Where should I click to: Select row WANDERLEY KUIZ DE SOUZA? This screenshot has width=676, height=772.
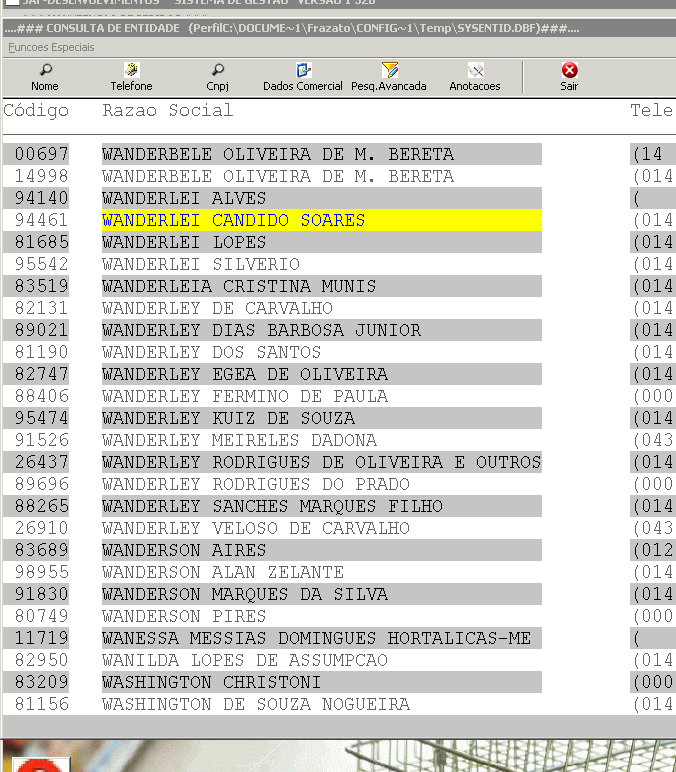point(322,418)
